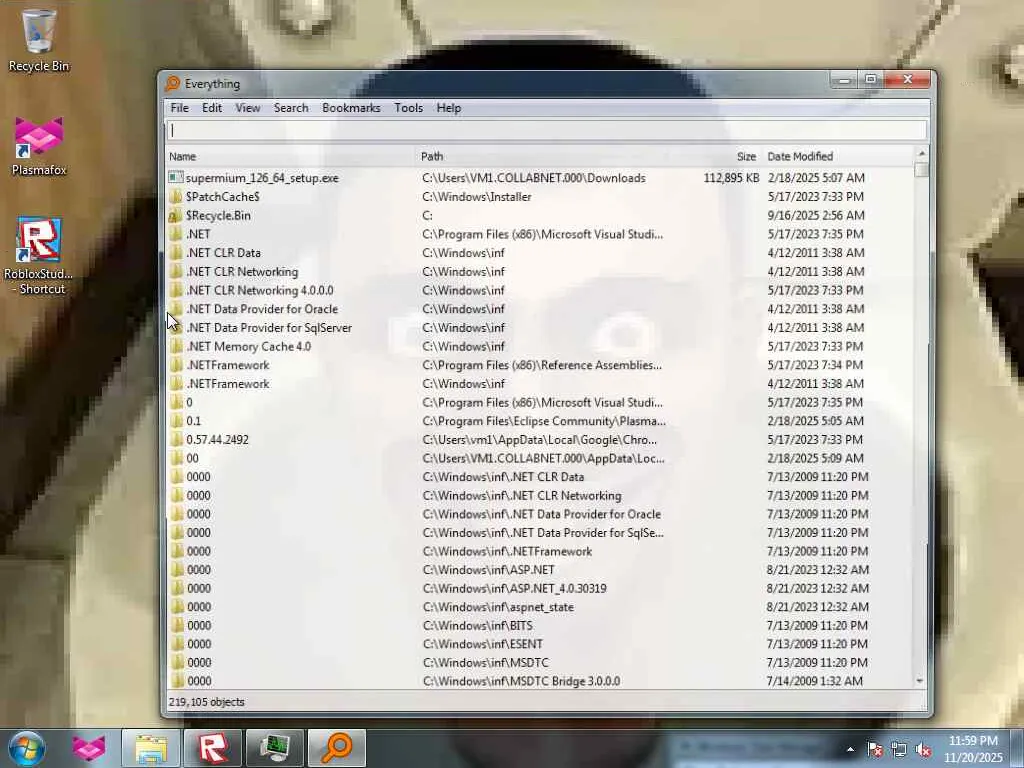Select the supermium_126_64_setup.exe file icon

(x=176, y=178)
